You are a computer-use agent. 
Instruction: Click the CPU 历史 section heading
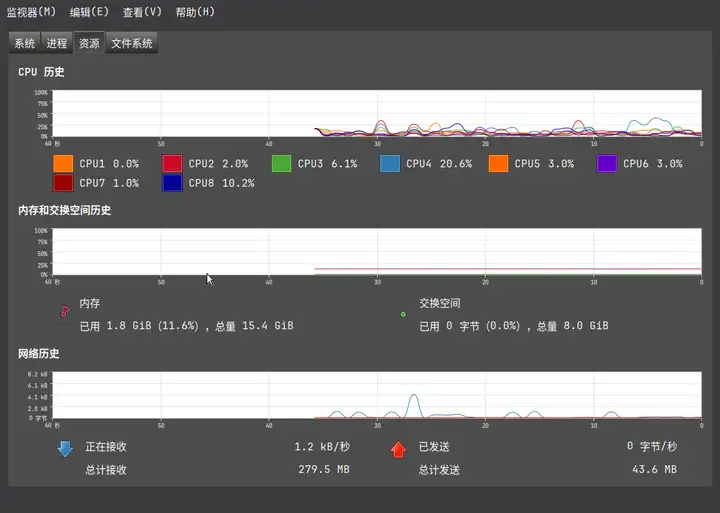coord(41,72)
